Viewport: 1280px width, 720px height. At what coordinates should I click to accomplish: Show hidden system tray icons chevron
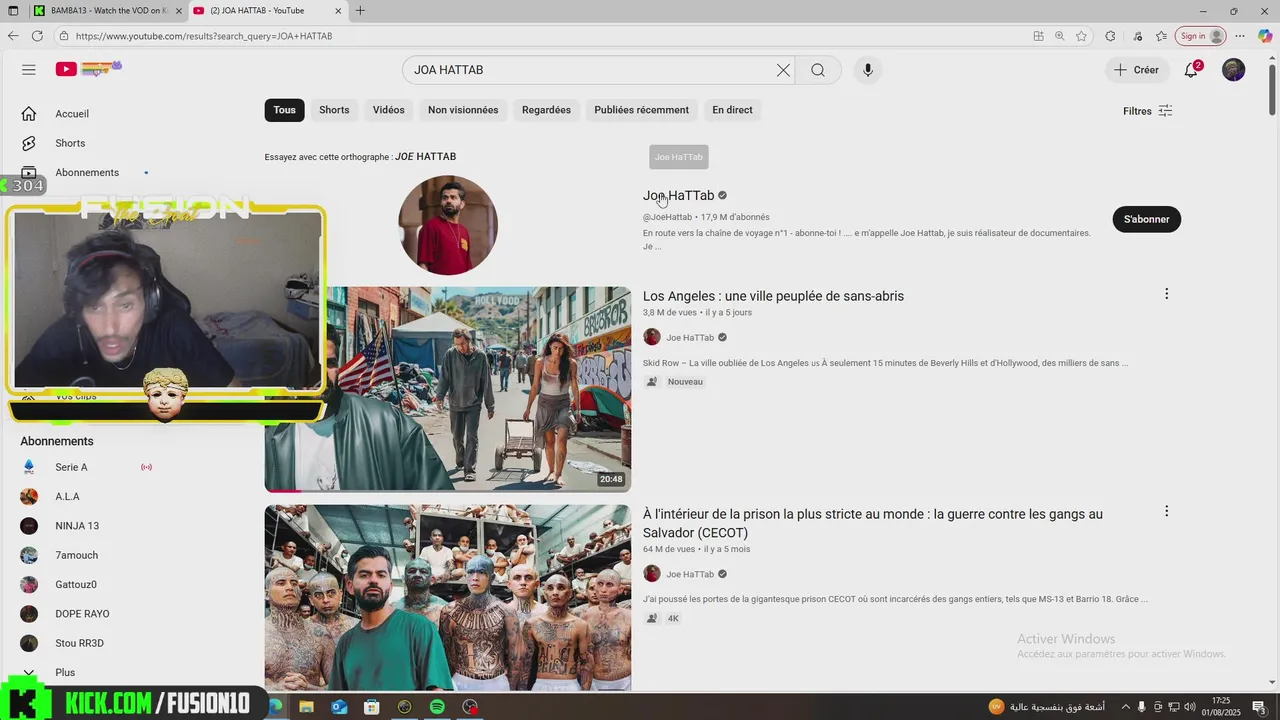[x=1126, y=707]
